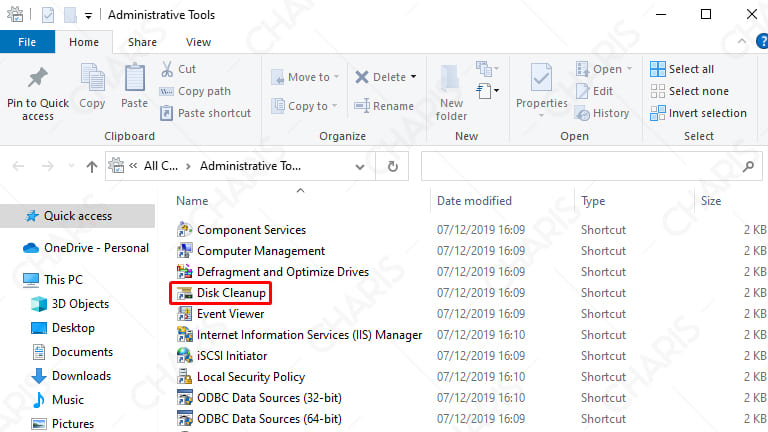Image resolution: width=768 pixels, height=432 pixels.
Task: Click the iSCSI Initiator shortcut icon
Action: click(x=185, y=356)
